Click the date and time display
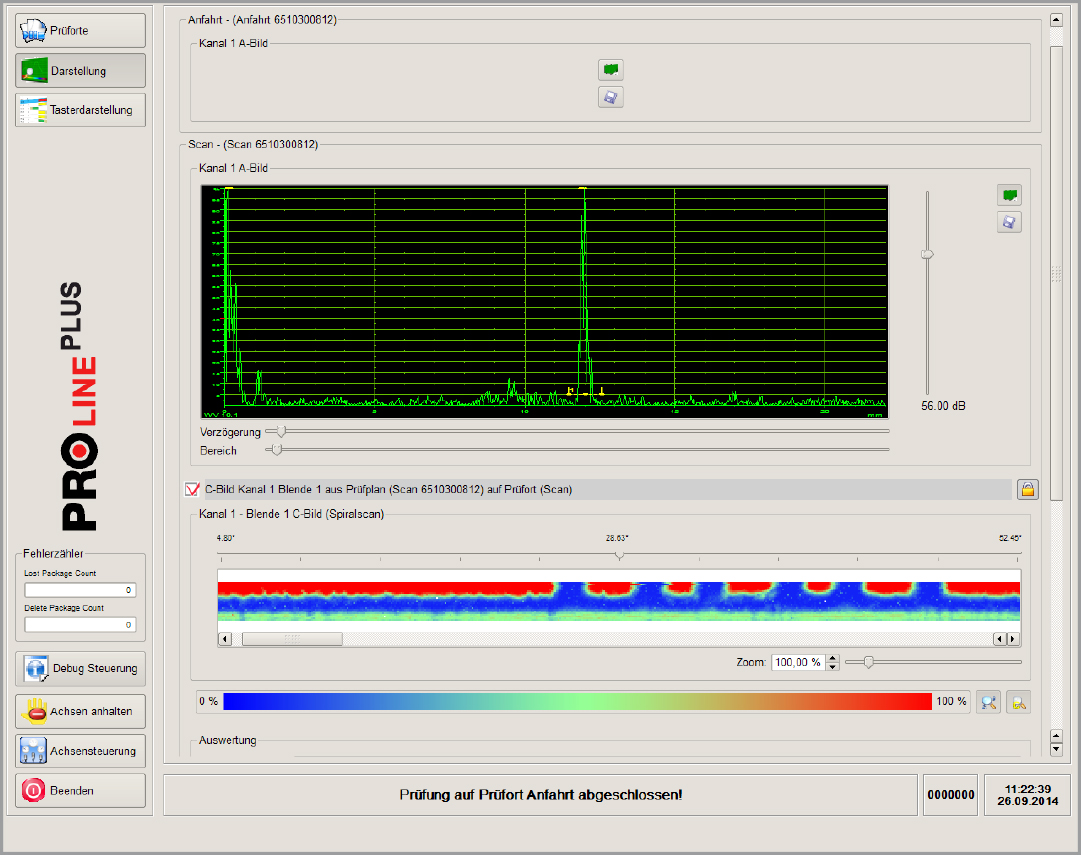 point(1027,795)
